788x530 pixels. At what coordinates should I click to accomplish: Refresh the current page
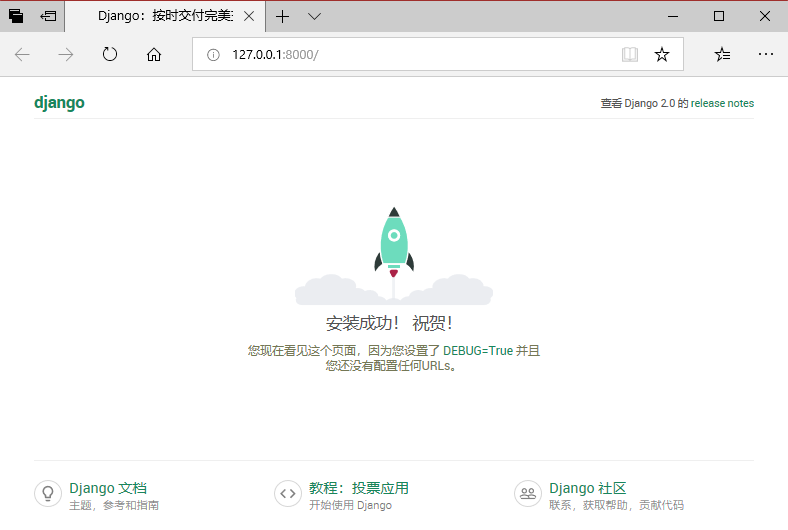tap(110, 54)
